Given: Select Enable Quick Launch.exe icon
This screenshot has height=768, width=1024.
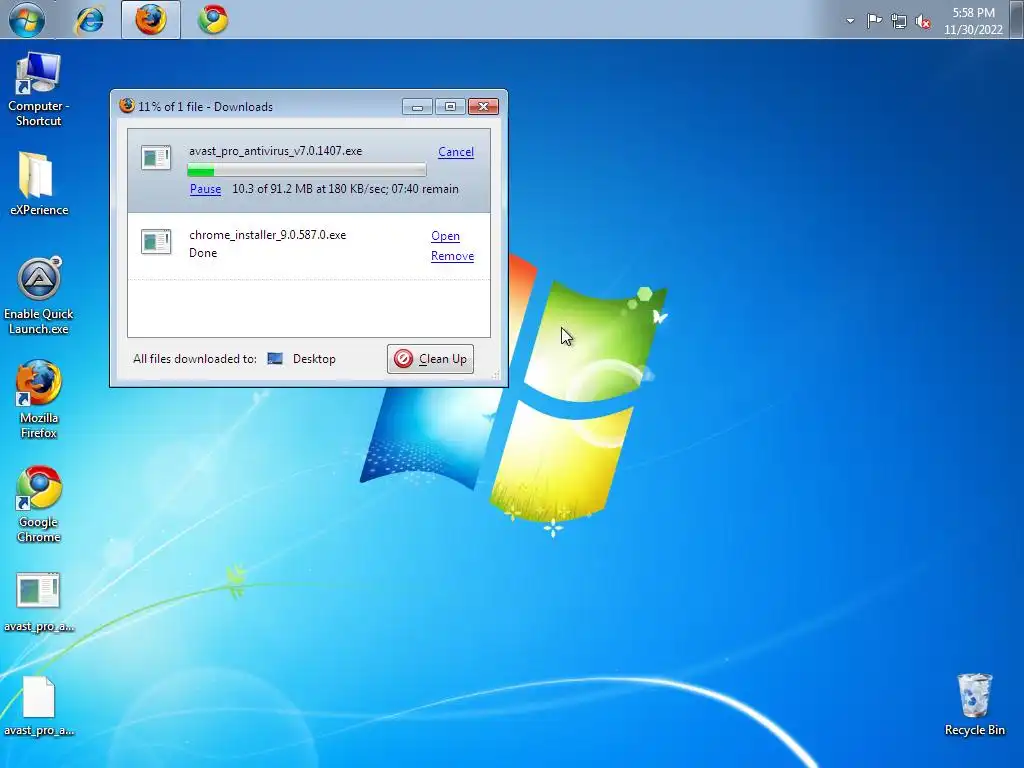Looking at the screenshot, I should point(39,296).
